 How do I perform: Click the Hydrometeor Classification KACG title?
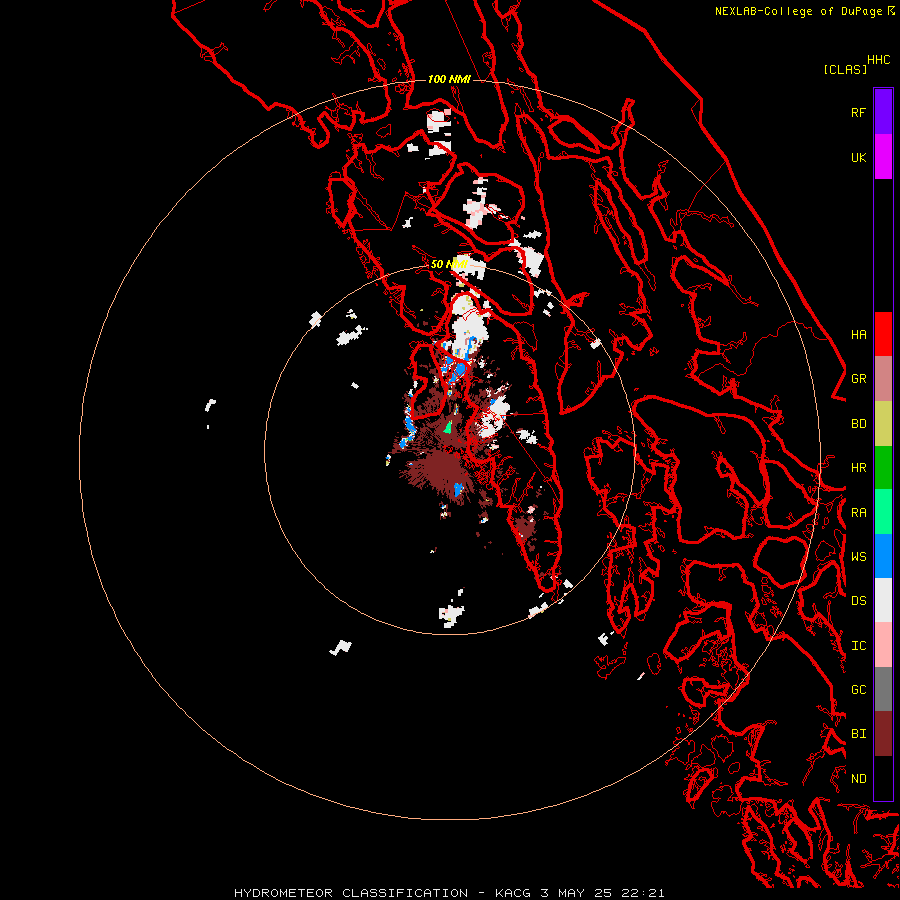449,893
